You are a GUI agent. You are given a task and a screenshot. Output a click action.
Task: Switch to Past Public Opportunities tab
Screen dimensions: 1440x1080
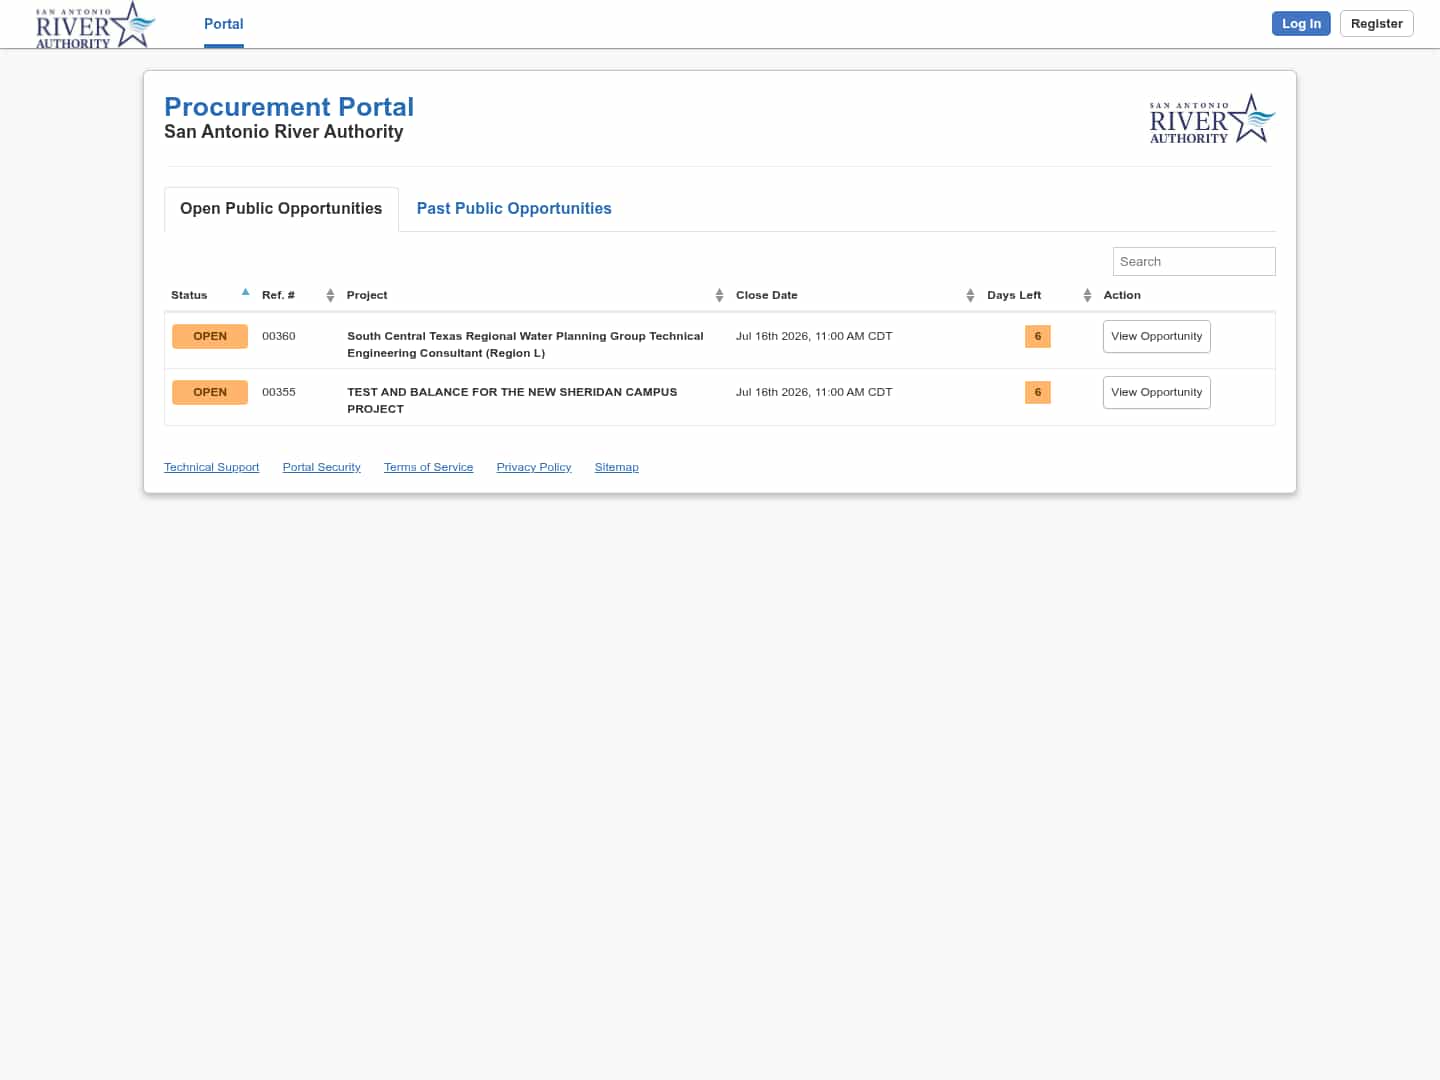tap(514, 208)
